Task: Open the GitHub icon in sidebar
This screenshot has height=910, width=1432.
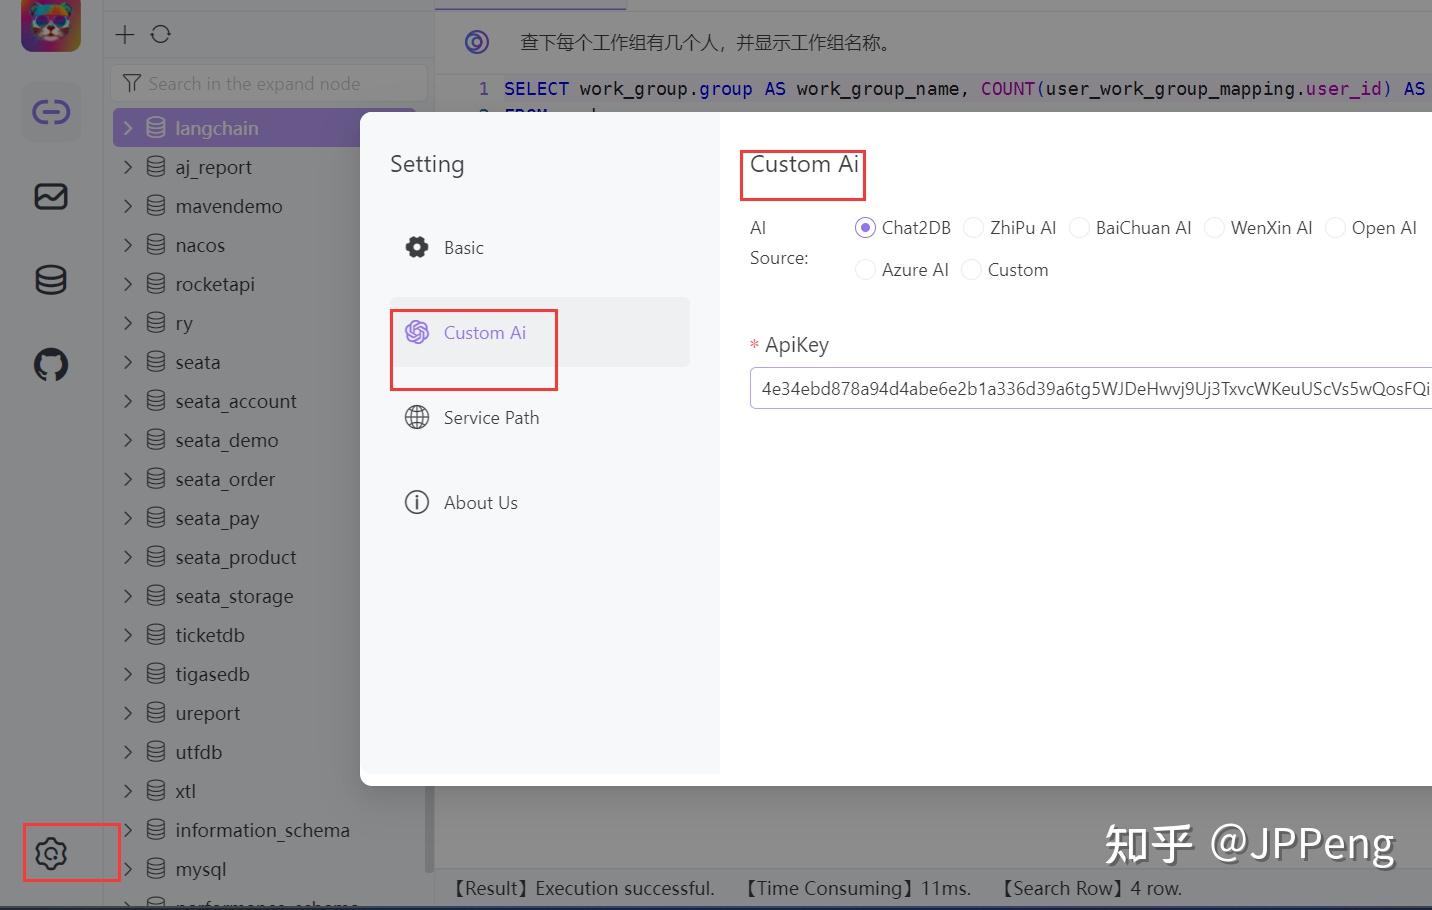Action: pyautogui.click(x=50, y=364)
